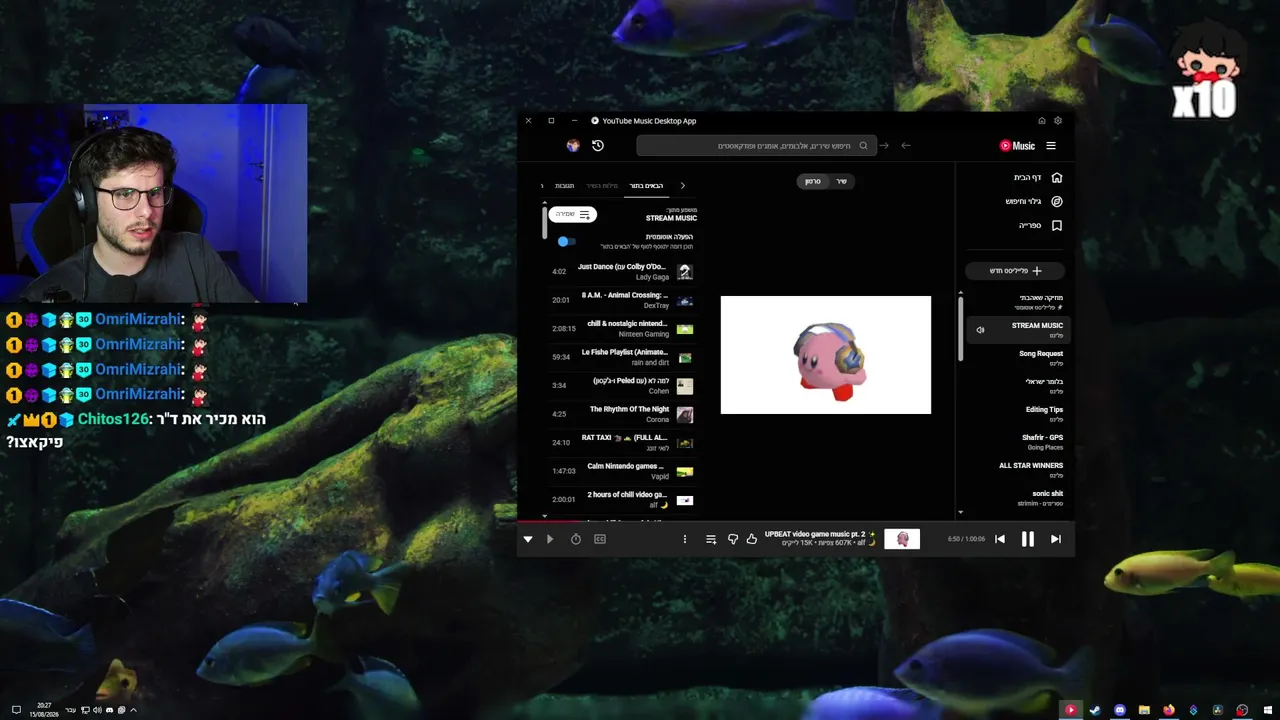Select the Related (תגובות) tab

[565, 186]
